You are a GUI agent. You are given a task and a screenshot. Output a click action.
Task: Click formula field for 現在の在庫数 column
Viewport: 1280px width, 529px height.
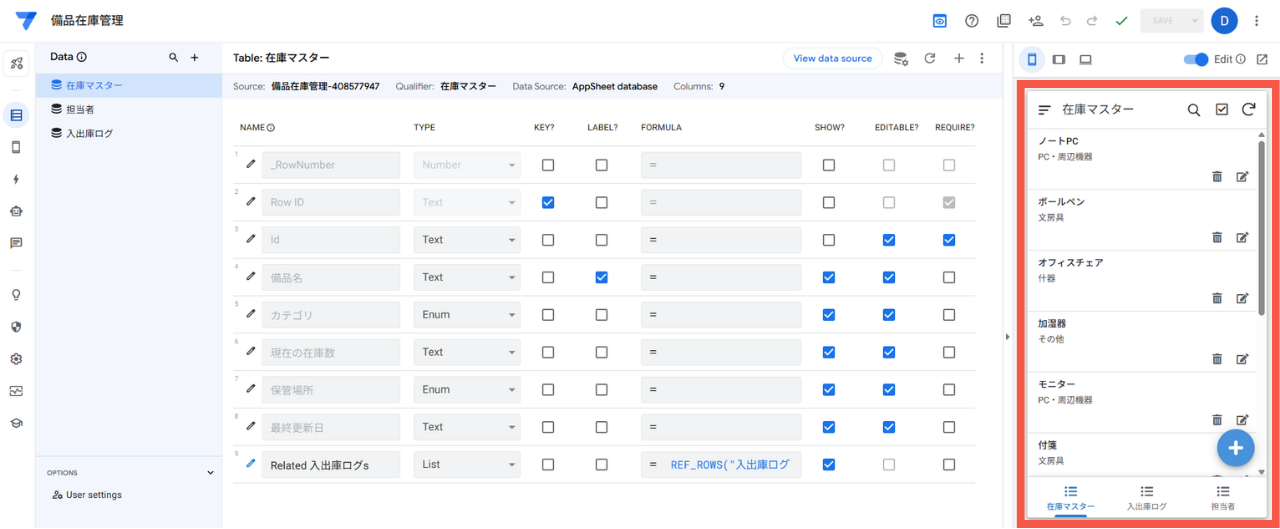pos(721,352)
